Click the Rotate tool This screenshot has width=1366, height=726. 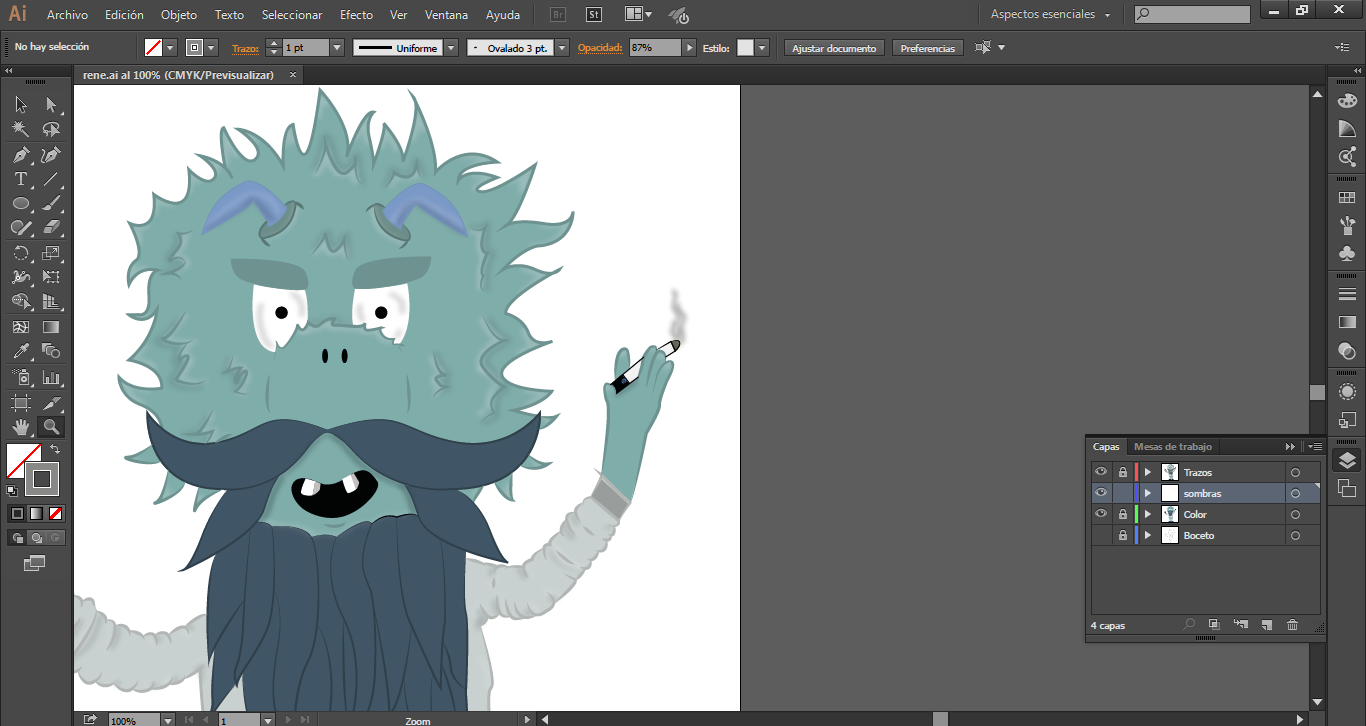click(x=21, y=254)
